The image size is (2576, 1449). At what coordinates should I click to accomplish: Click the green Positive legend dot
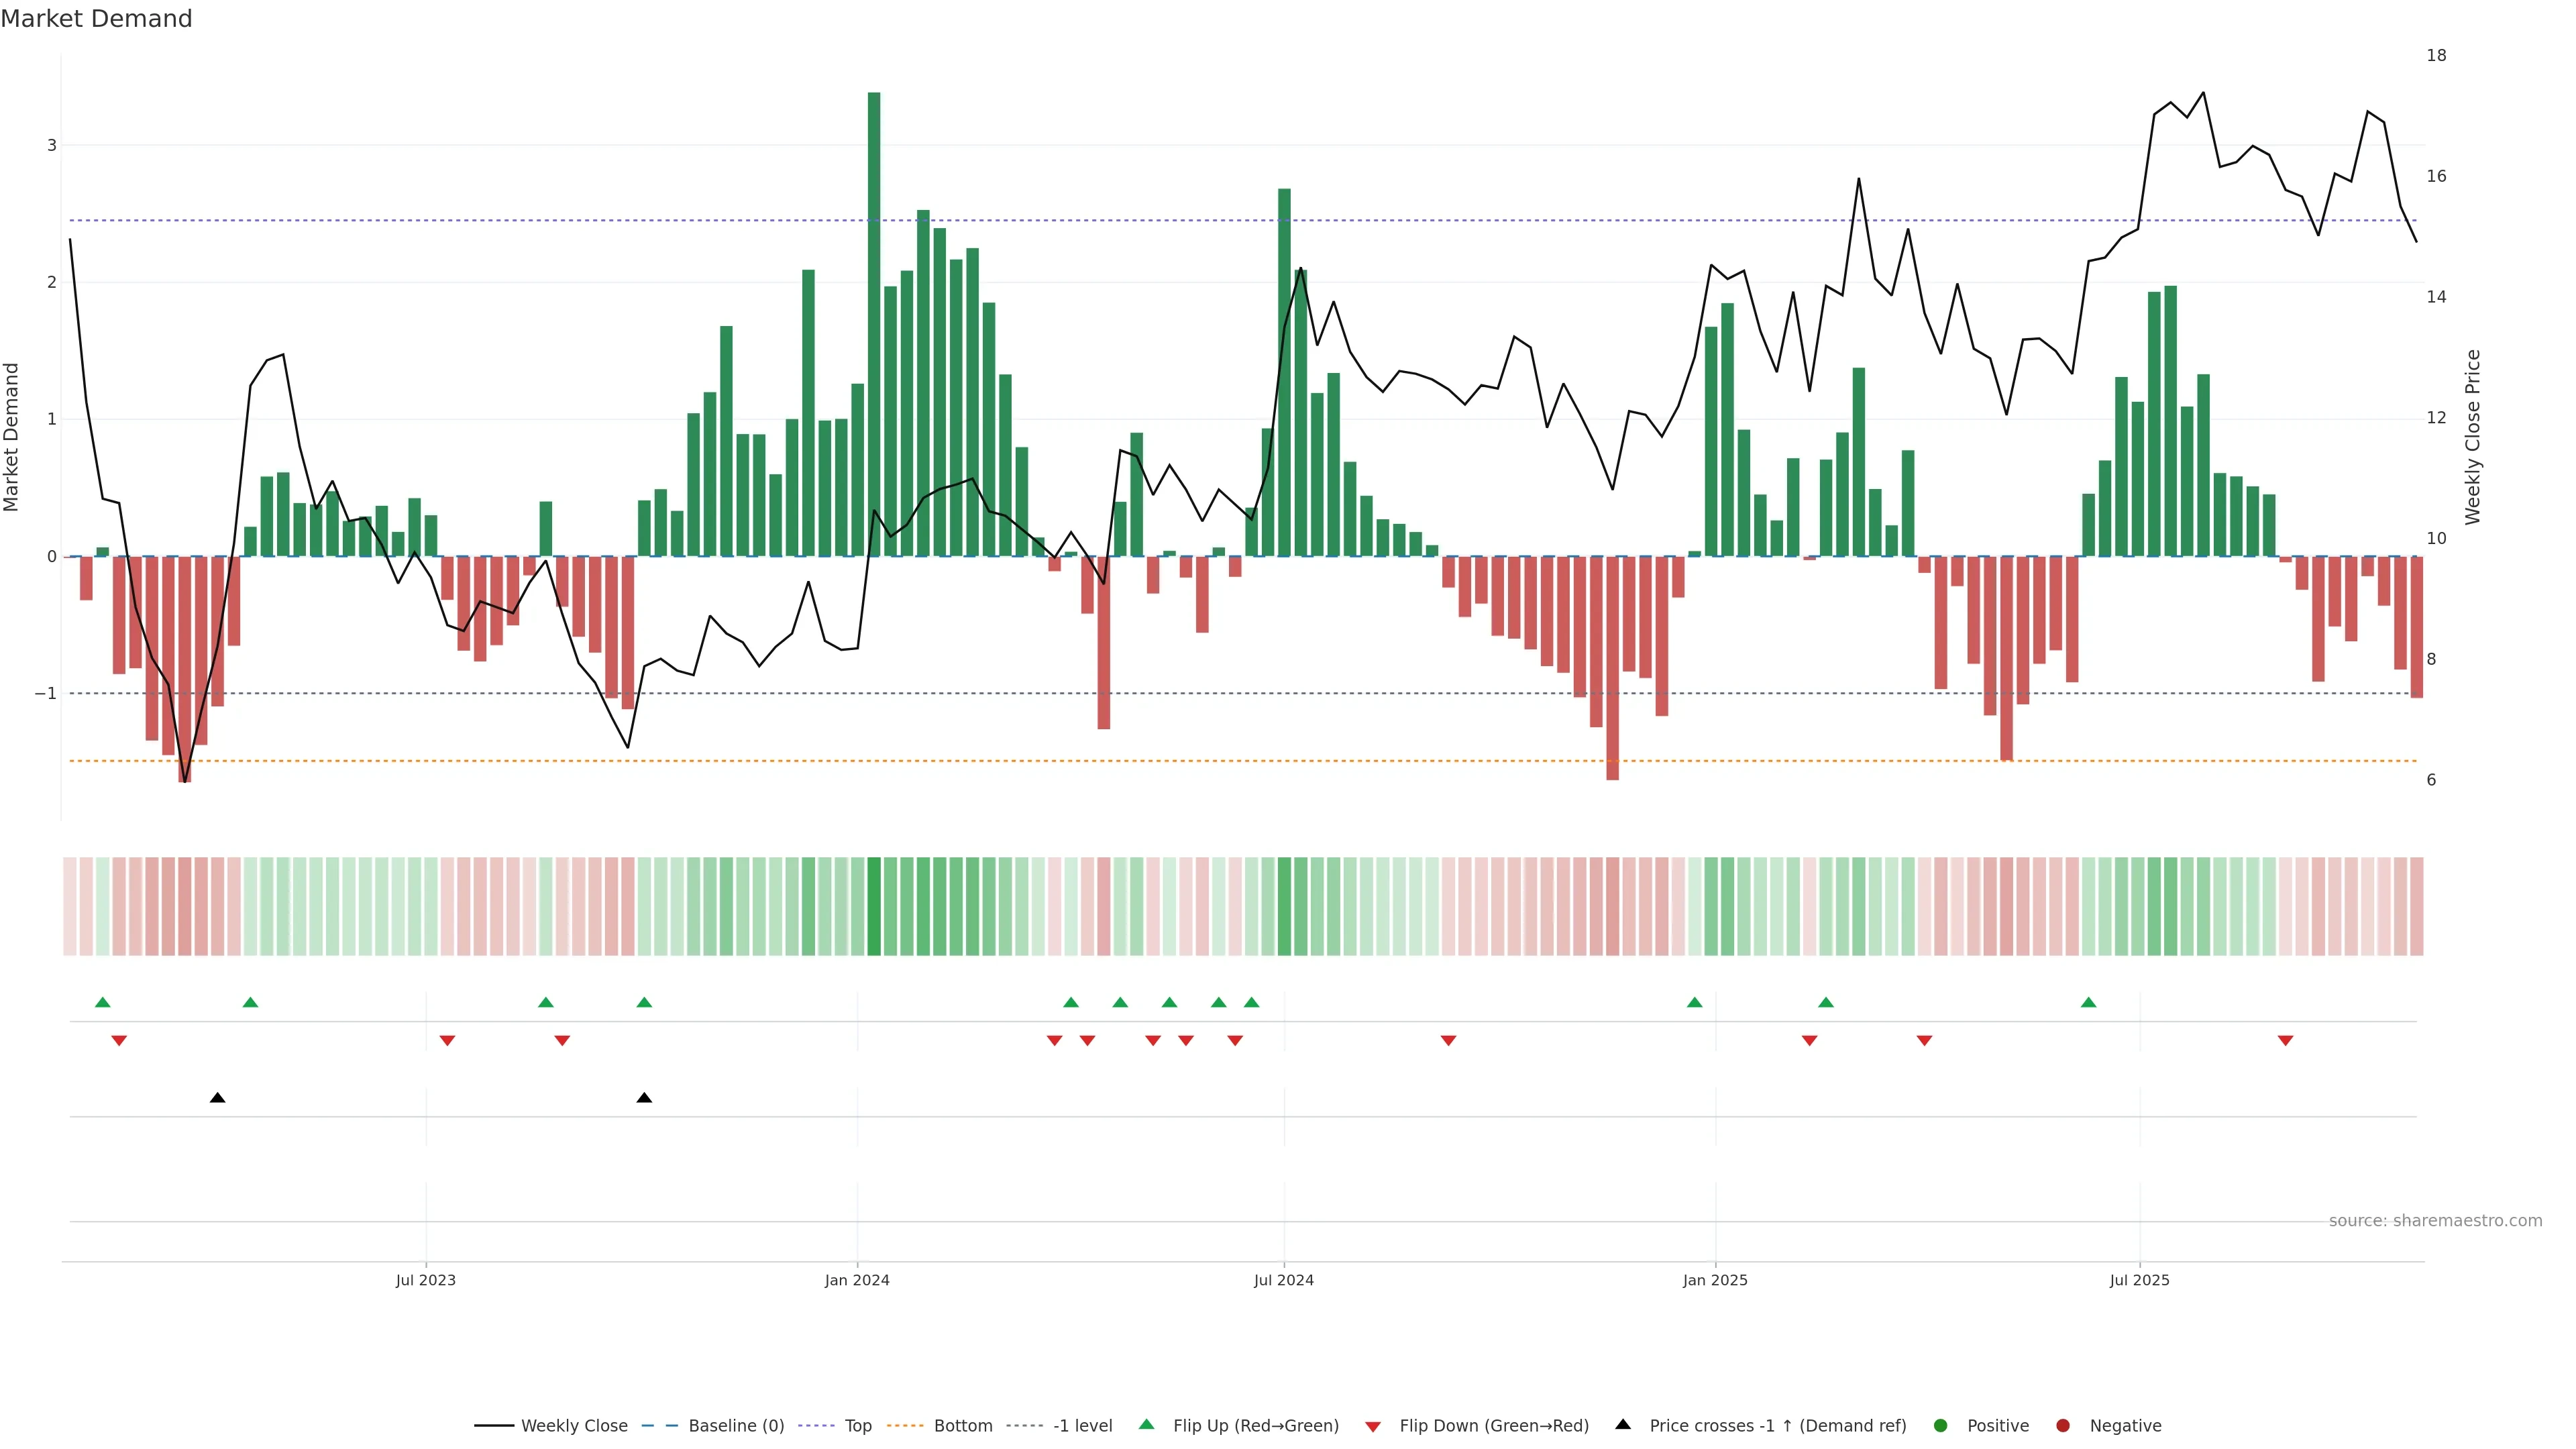coord(1941,1425)
